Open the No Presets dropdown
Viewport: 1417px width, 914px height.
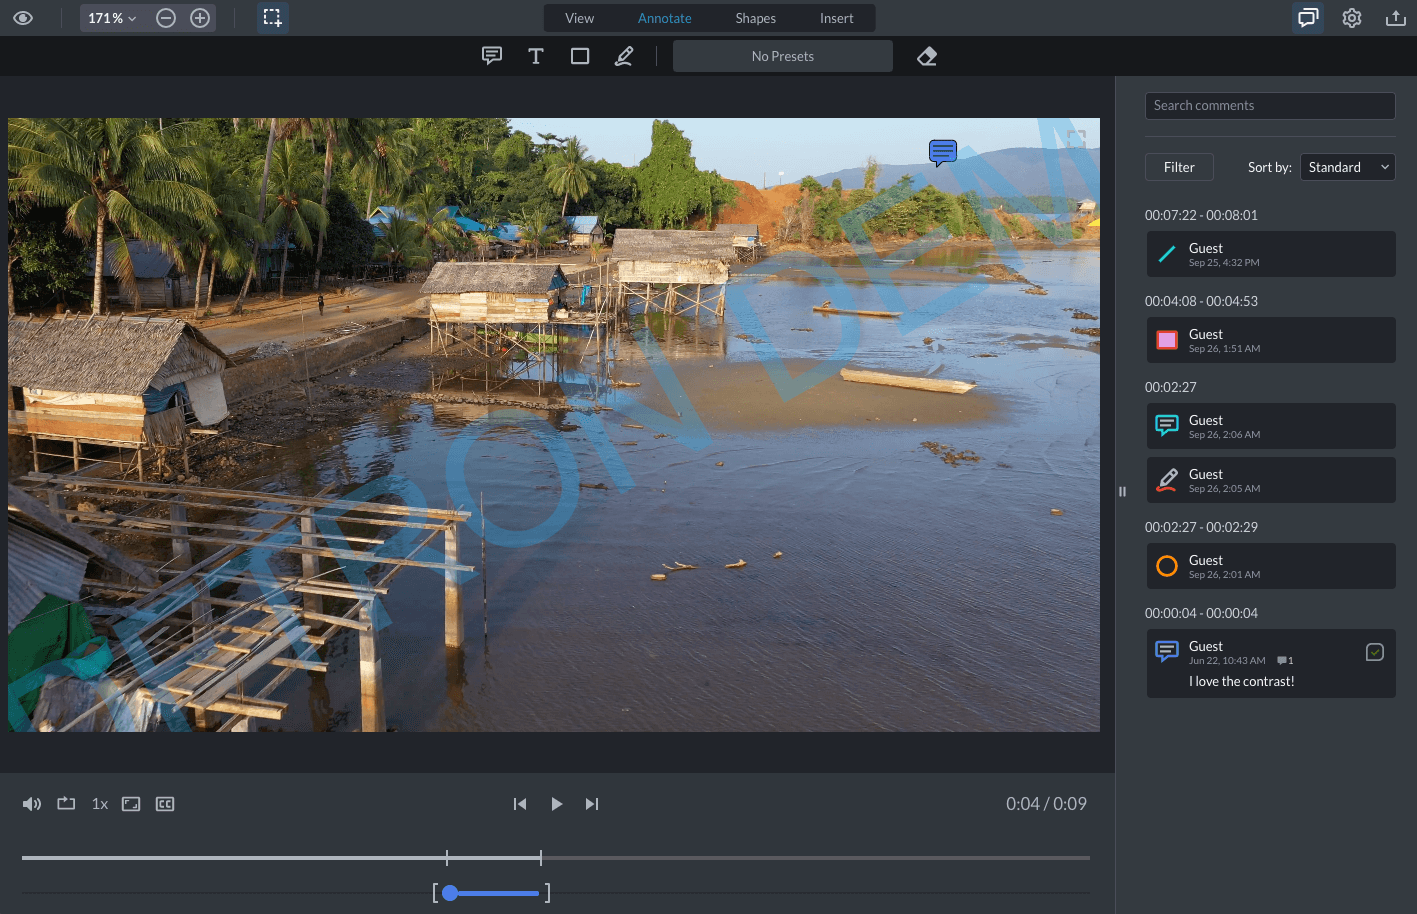(x=782, y=55)
